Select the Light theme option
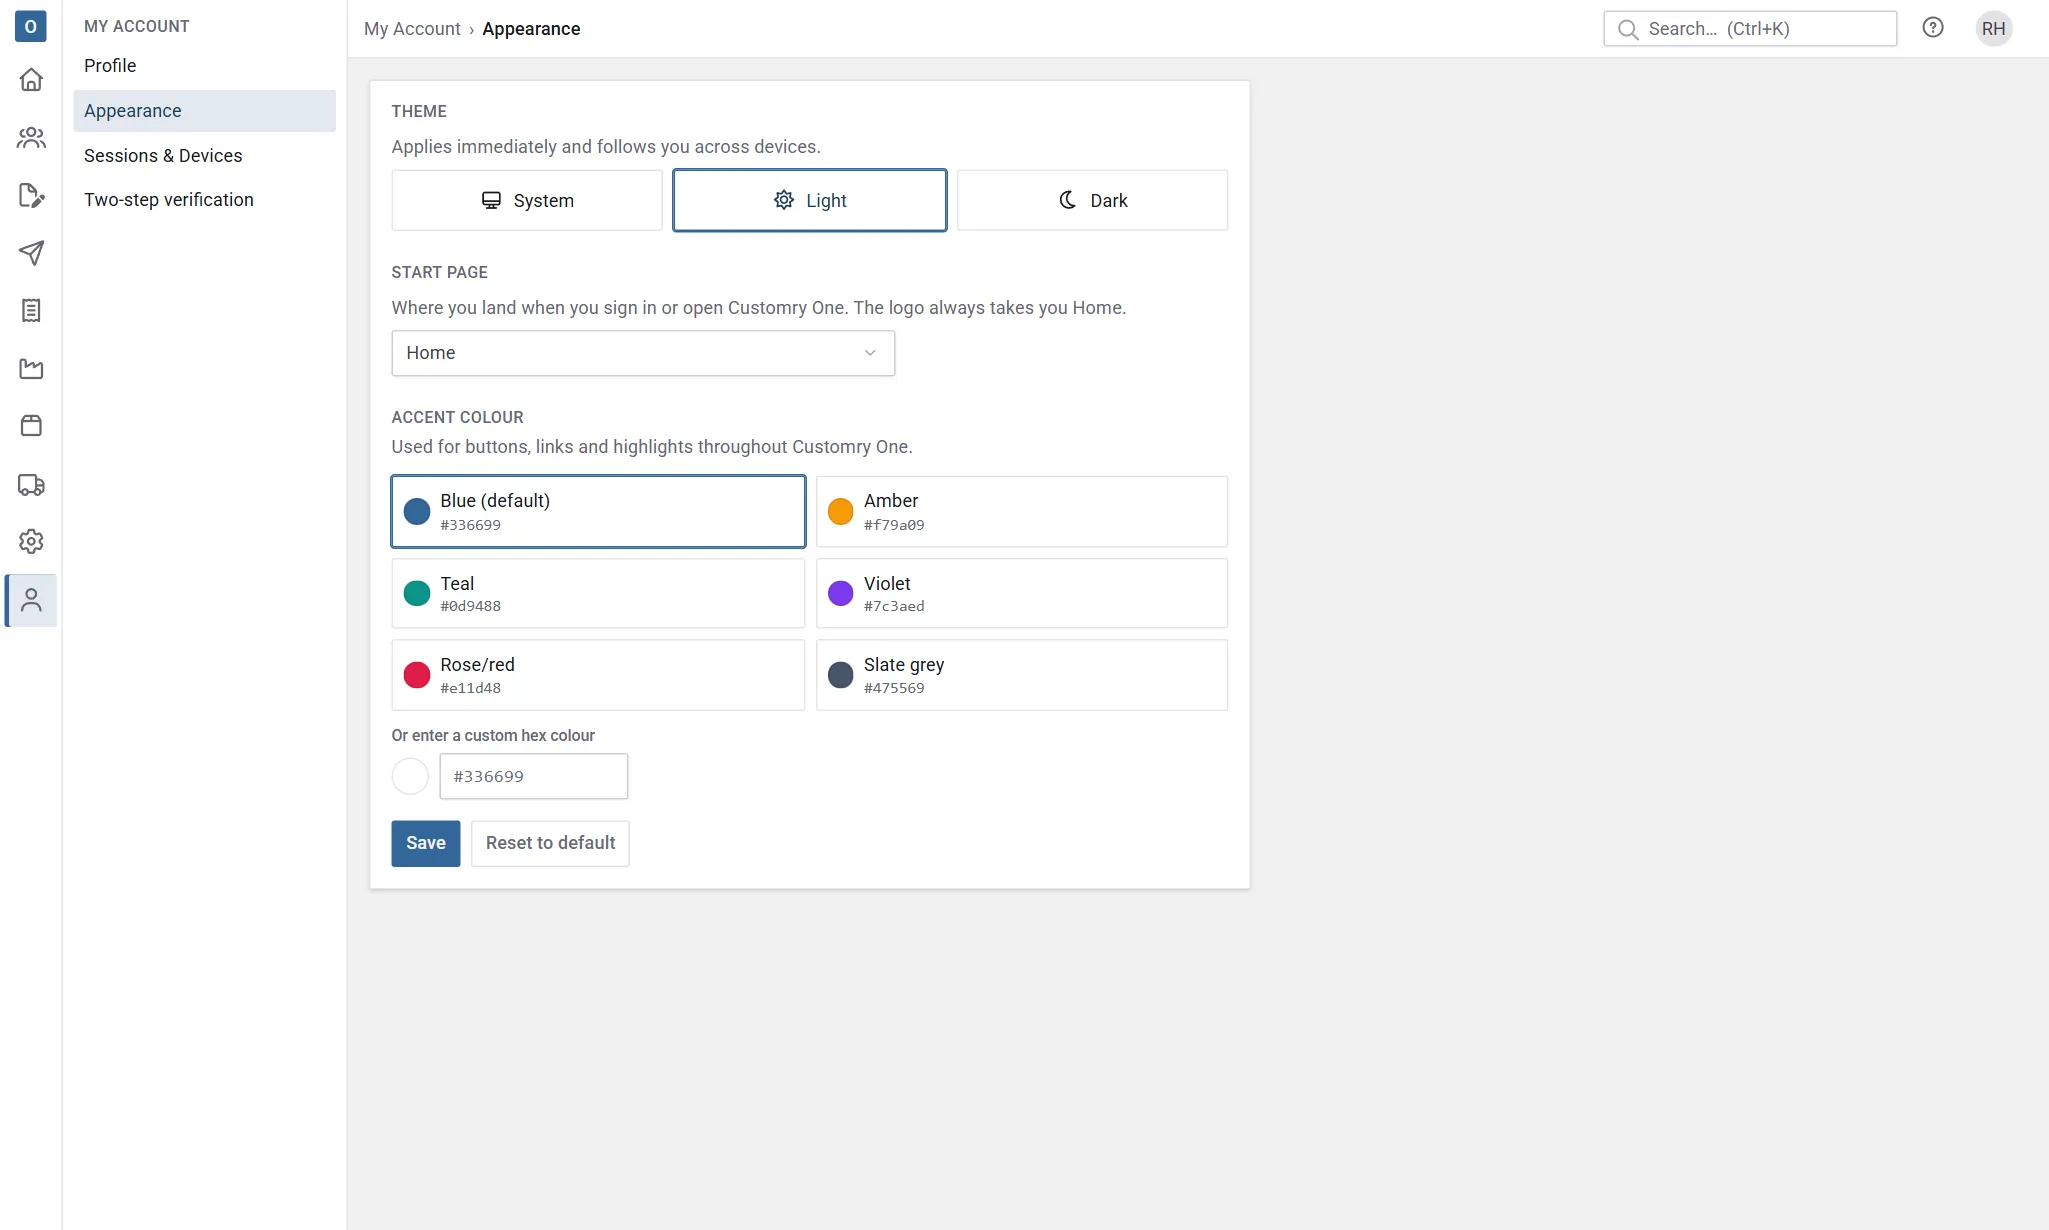The height and width of the screenshot is (1230, 2049). (x=810, y=200)
